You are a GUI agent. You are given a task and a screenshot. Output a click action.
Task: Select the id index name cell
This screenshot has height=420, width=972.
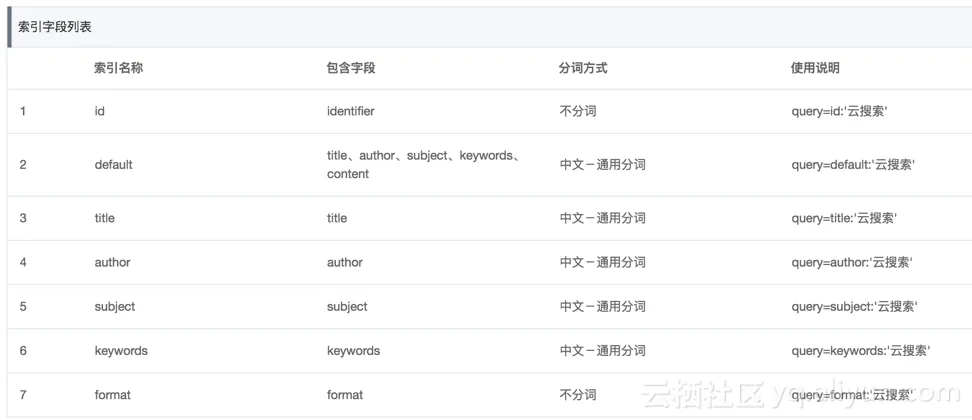99,112
